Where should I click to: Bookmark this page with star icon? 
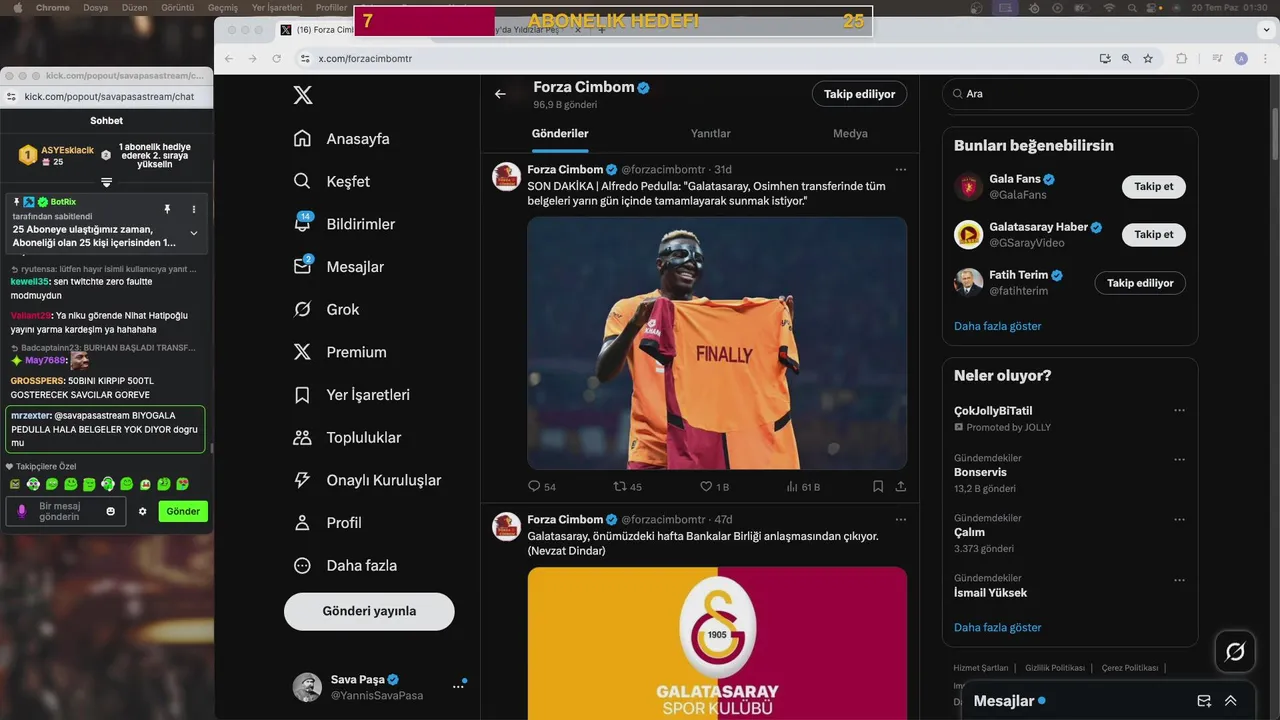coord(1148,58)
